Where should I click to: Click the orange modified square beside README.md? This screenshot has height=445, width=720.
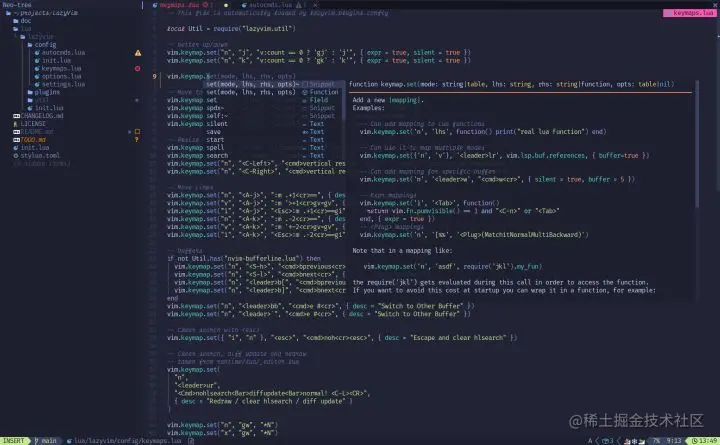(x=137, y=132)
